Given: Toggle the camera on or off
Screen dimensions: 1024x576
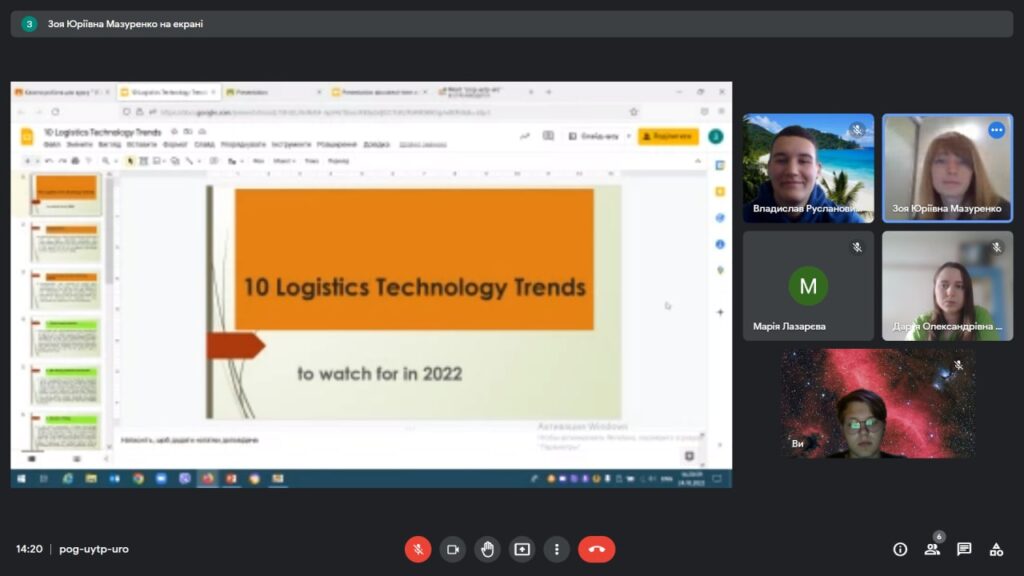Looking at the screenshot, I should pyautogui.click(x=452, y=549).
